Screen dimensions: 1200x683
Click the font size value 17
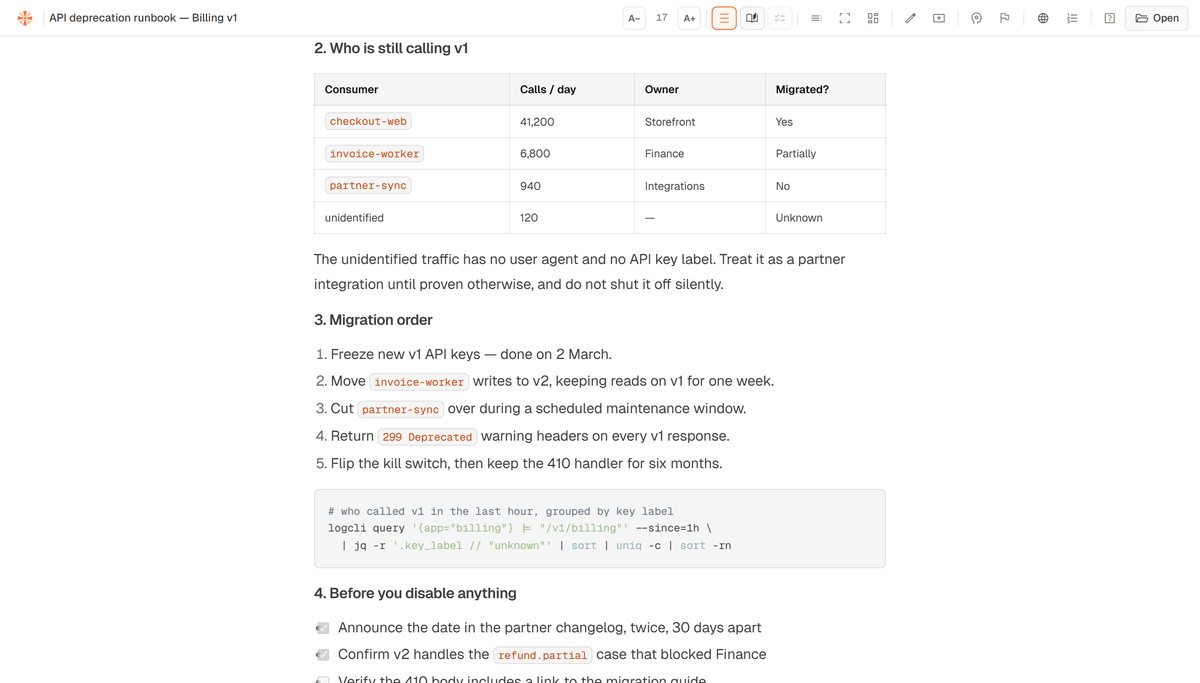click(x=661, y=18)
